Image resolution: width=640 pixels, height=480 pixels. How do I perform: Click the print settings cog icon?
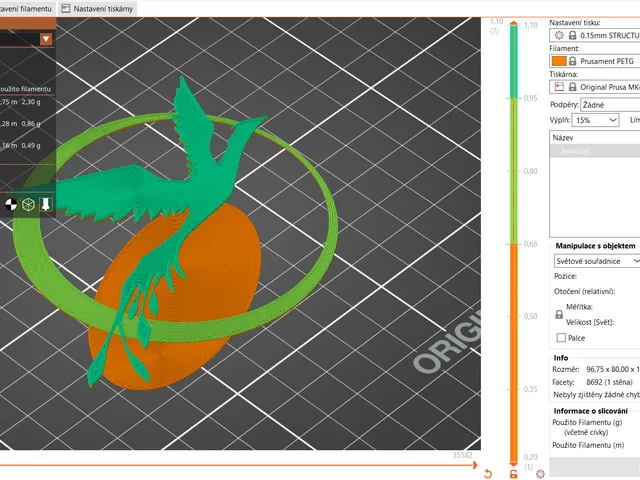[x=559, y=36]
